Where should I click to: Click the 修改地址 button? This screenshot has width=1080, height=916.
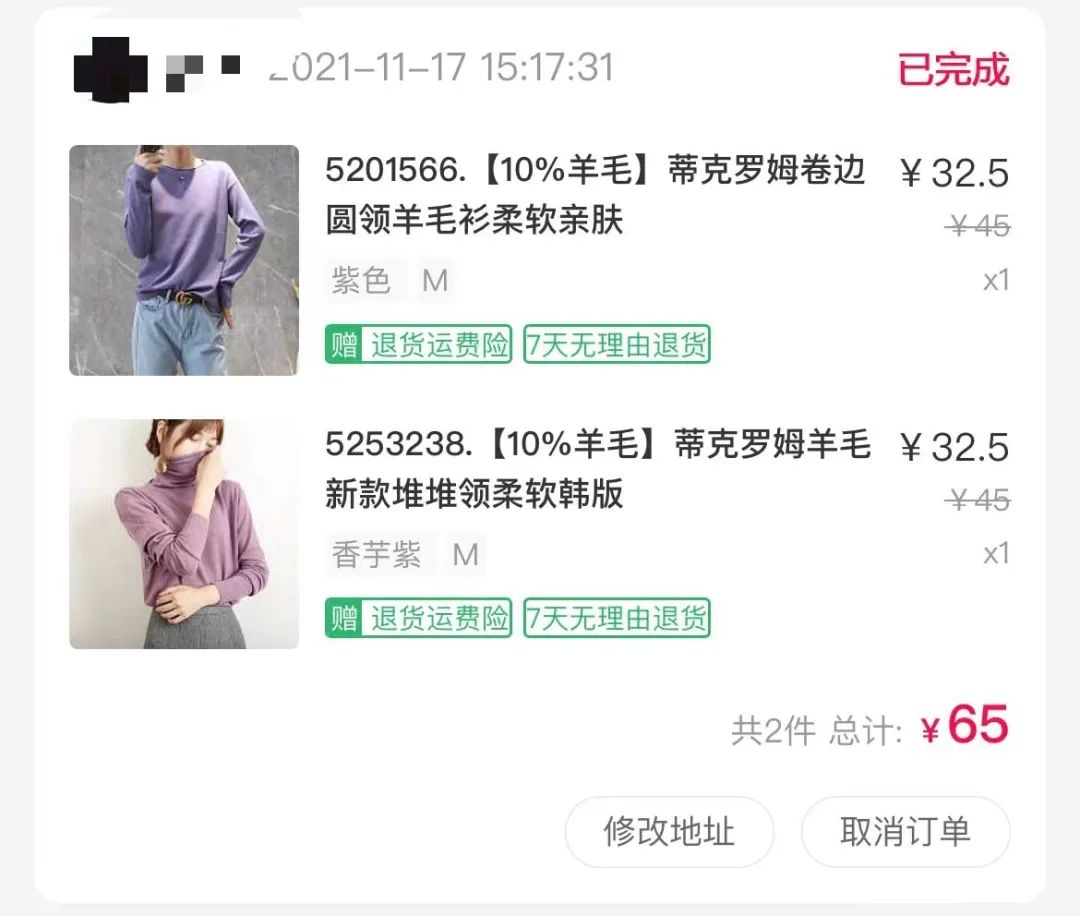click(x=669, y=831)
